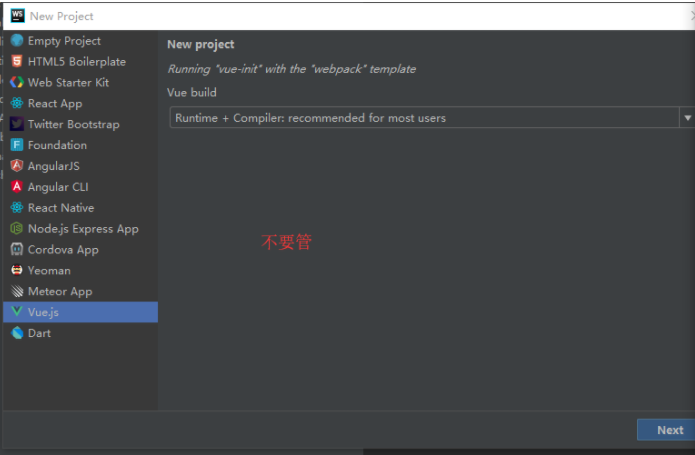The image size is (695, 455).
Task: Select the Empty Project globe icon
Action: click(17, 40)
